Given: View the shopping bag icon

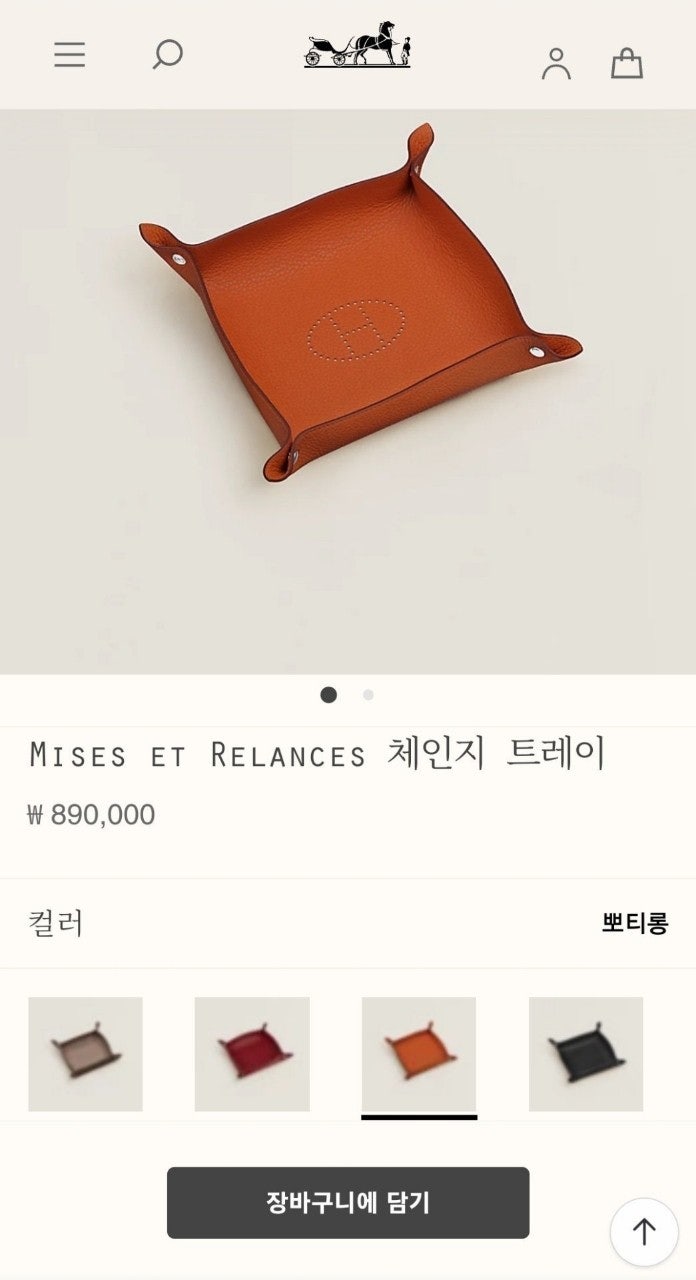Looking at the screenshot, I should click(x=627, y=63).
